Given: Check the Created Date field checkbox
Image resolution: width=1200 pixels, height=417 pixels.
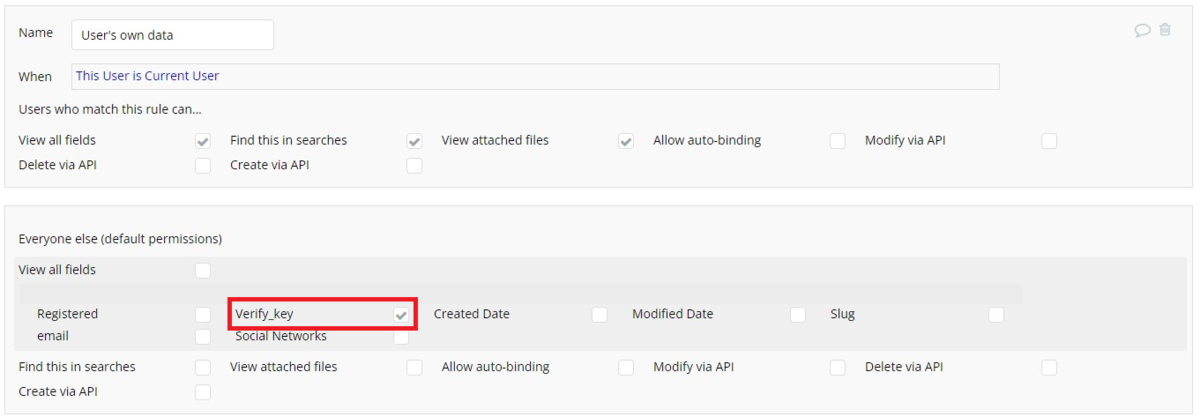Looking at the screenshot, I should point(599,314).
